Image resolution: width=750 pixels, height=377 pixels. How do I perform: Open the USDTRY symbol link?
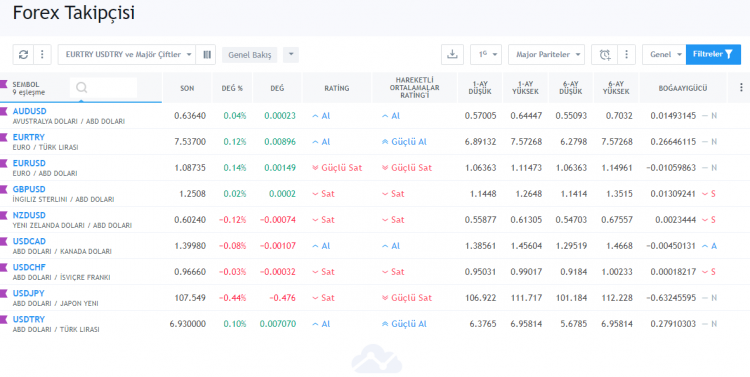[29, 319]
